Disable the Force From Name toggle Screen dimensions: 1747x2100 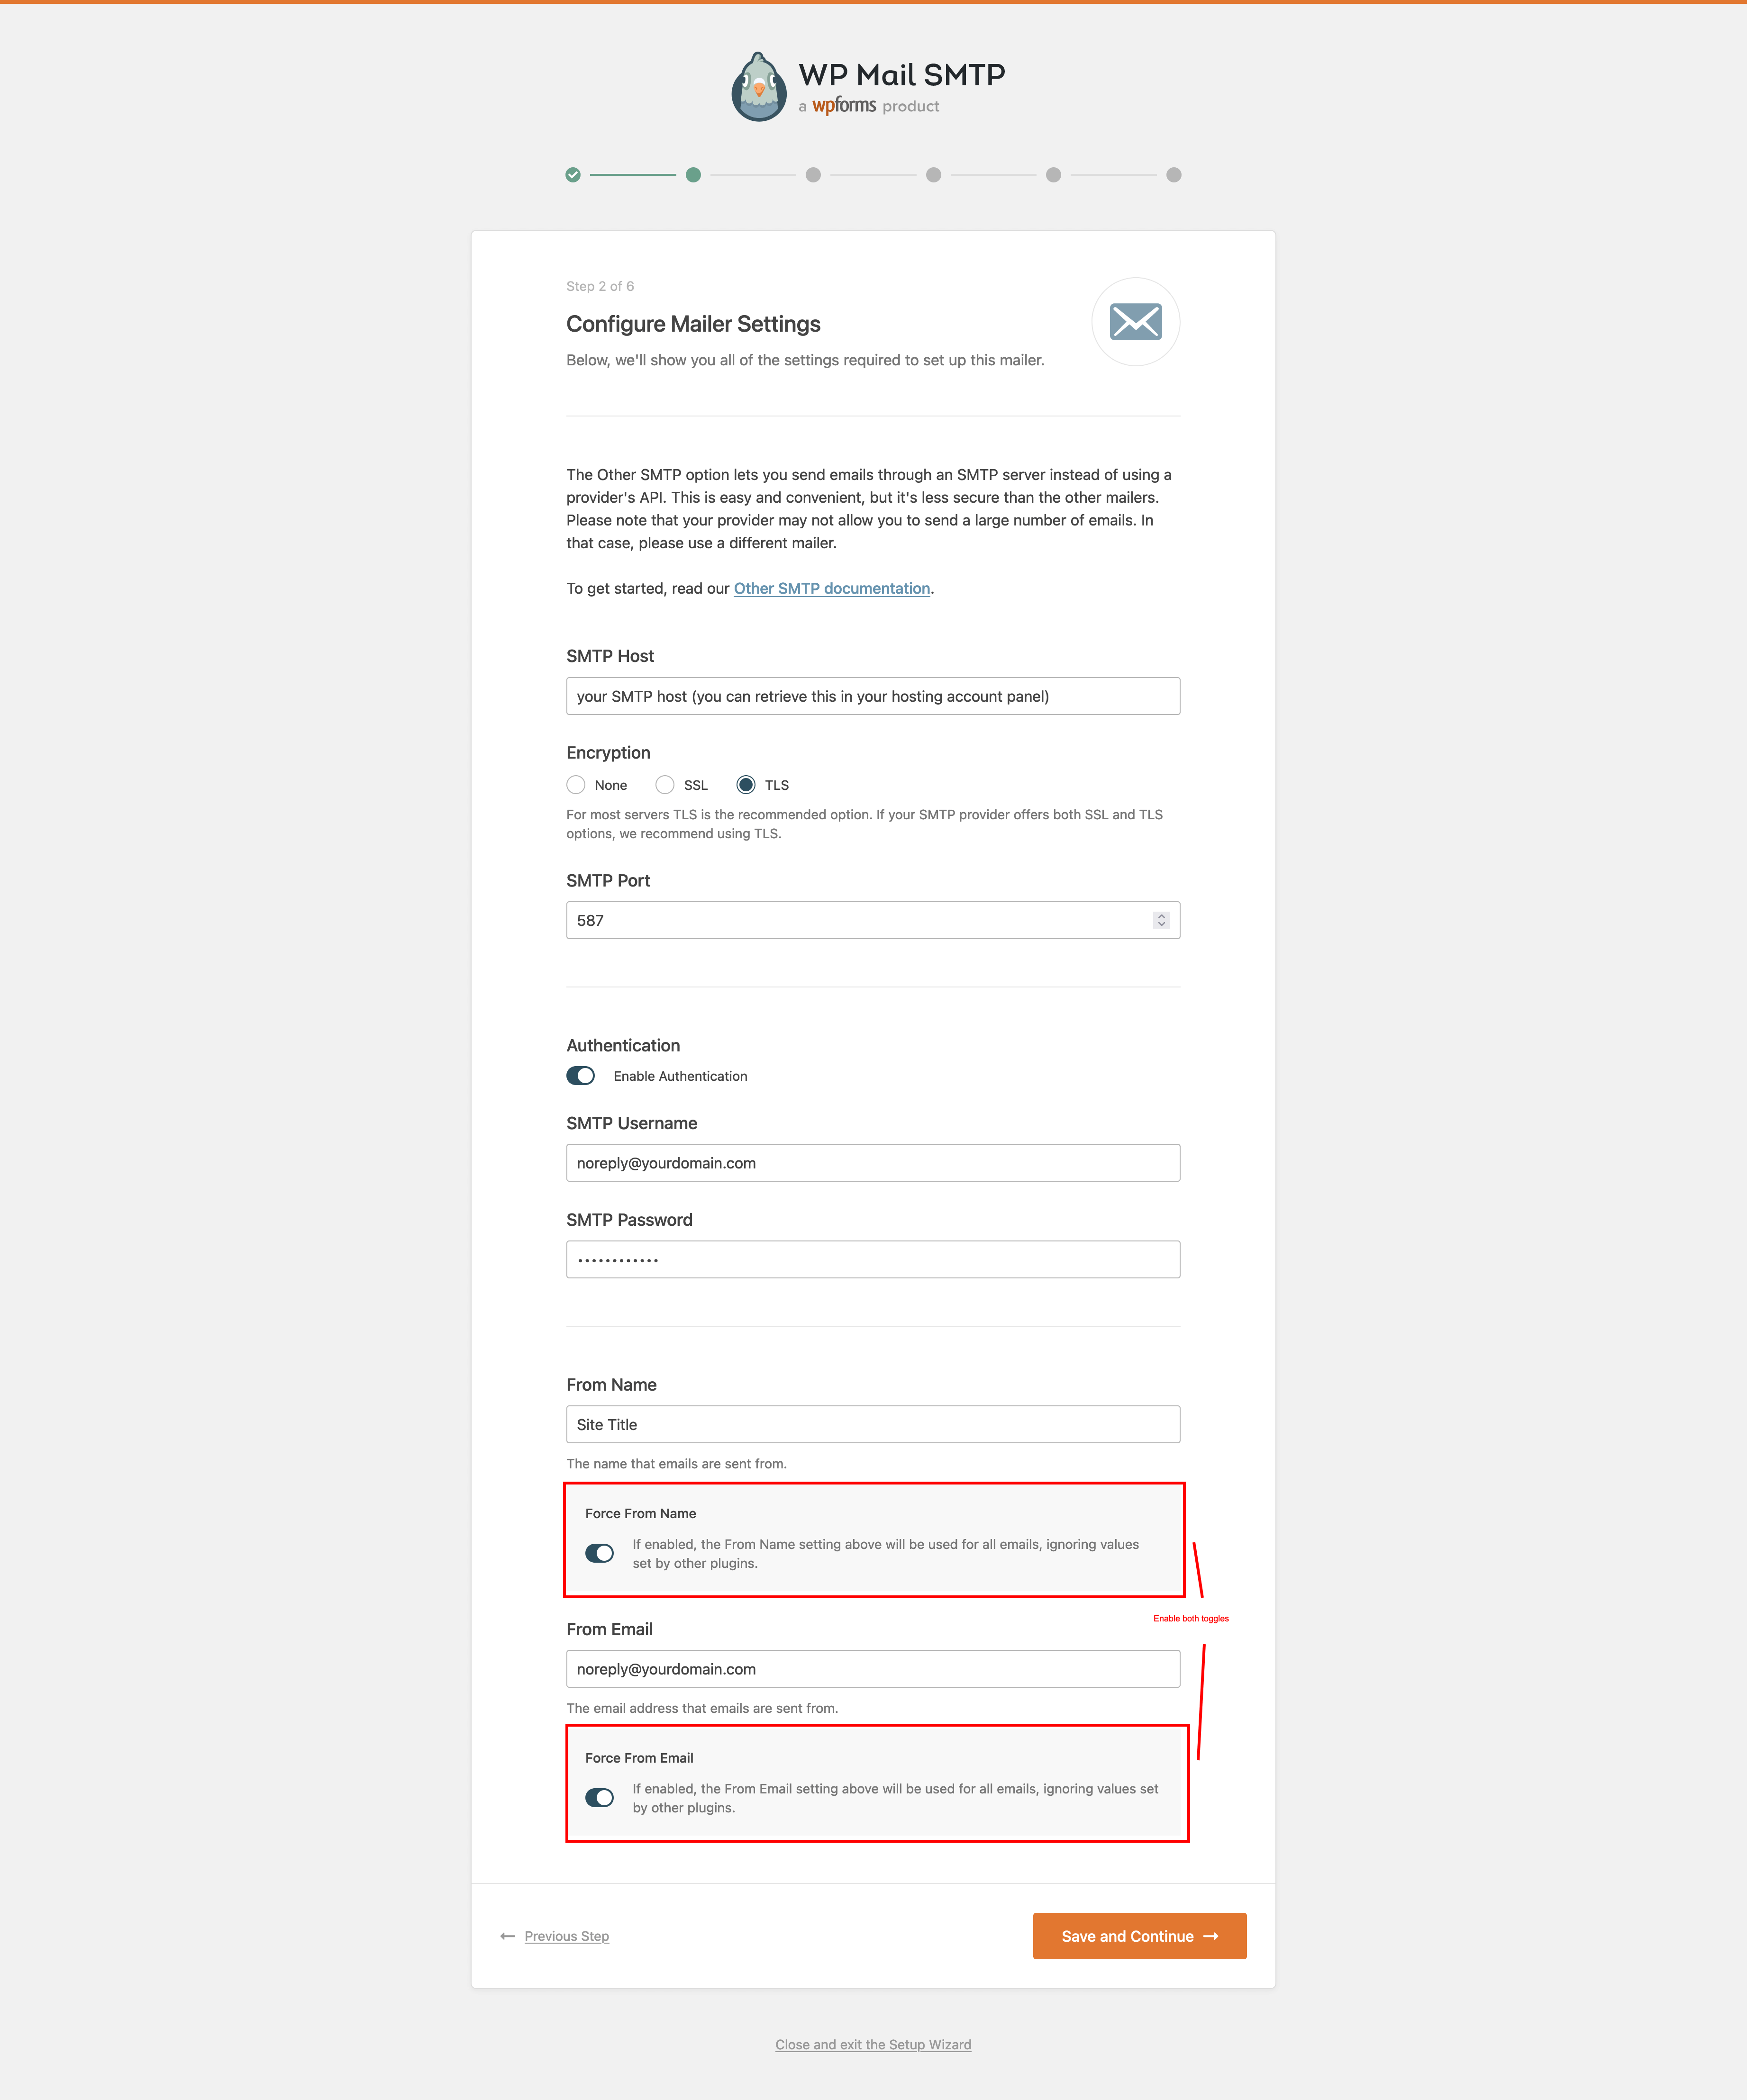point(600,1553)
